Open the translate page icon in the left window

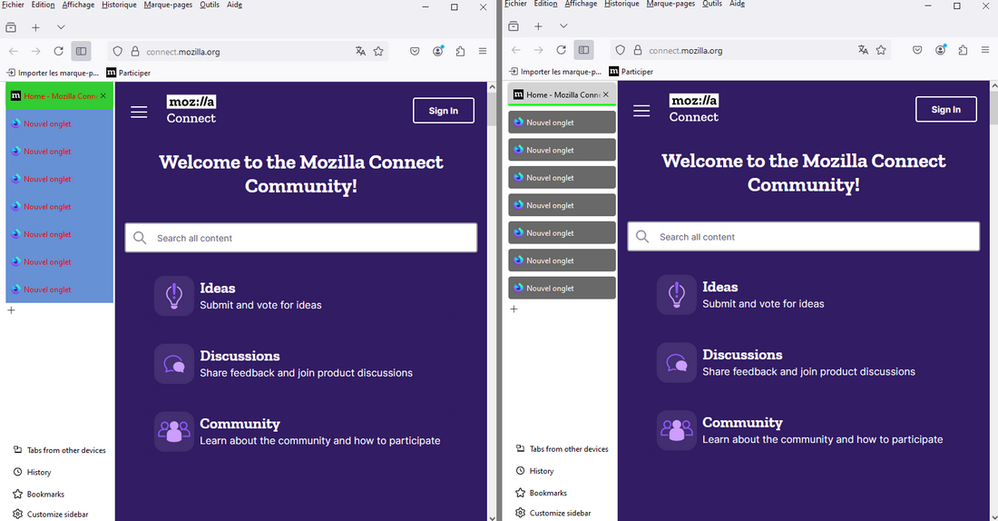coord(360,51)
